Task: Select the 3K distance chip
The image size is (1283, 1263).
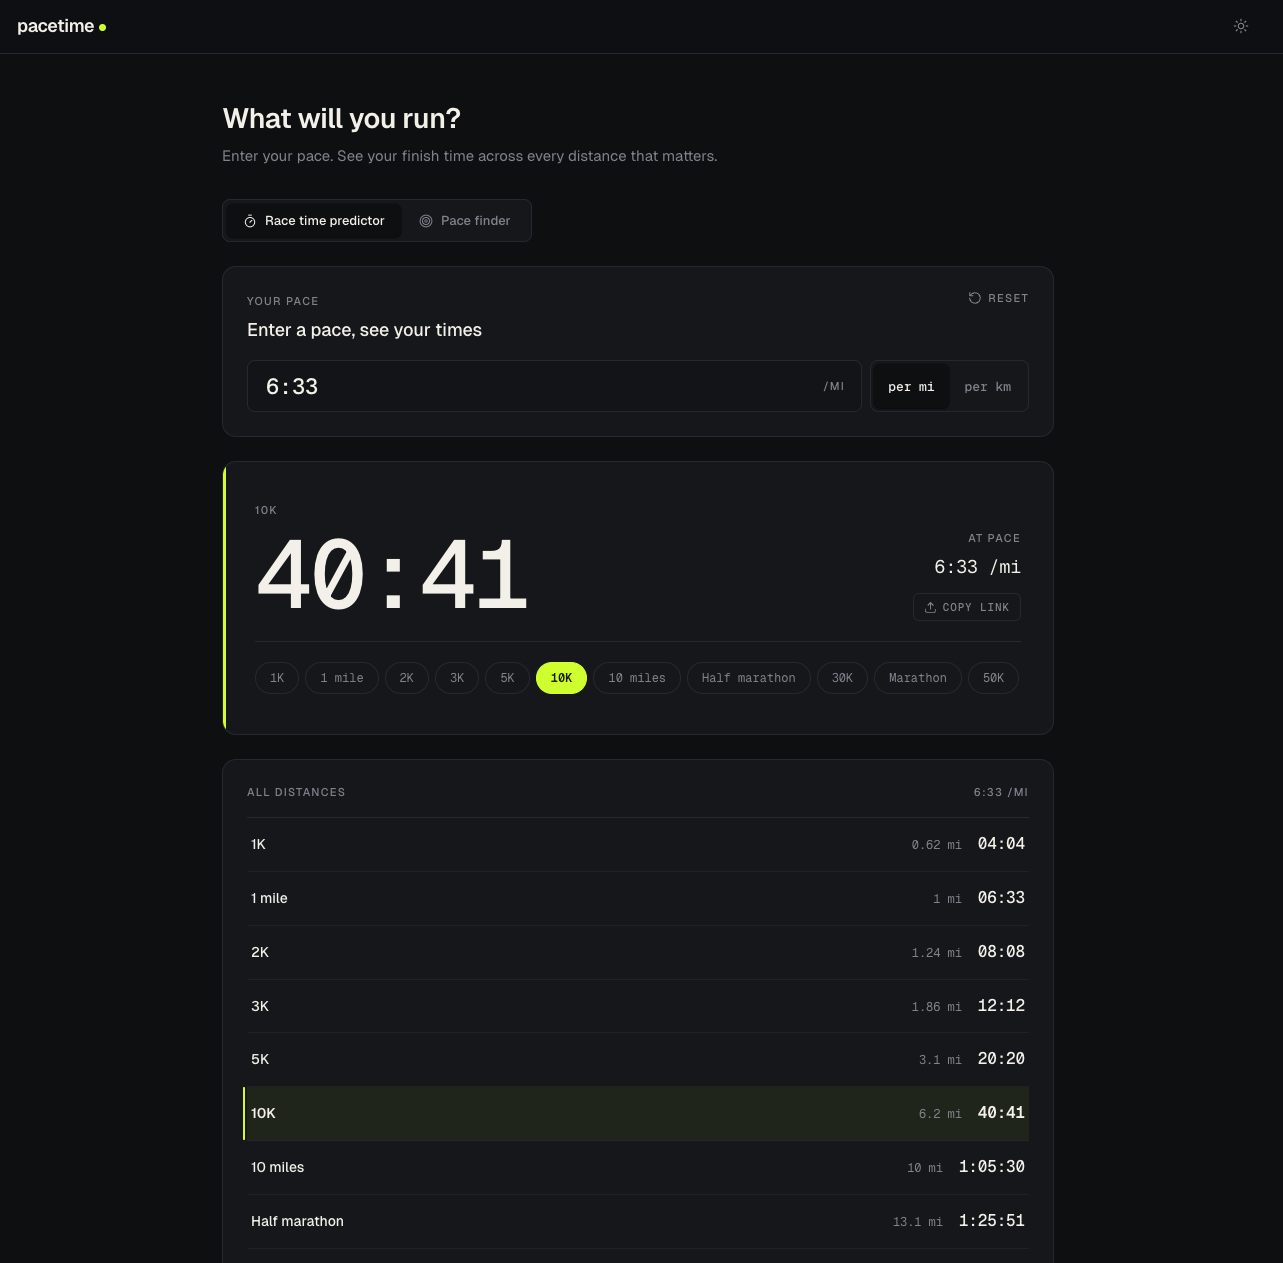Action: [457, 678]
